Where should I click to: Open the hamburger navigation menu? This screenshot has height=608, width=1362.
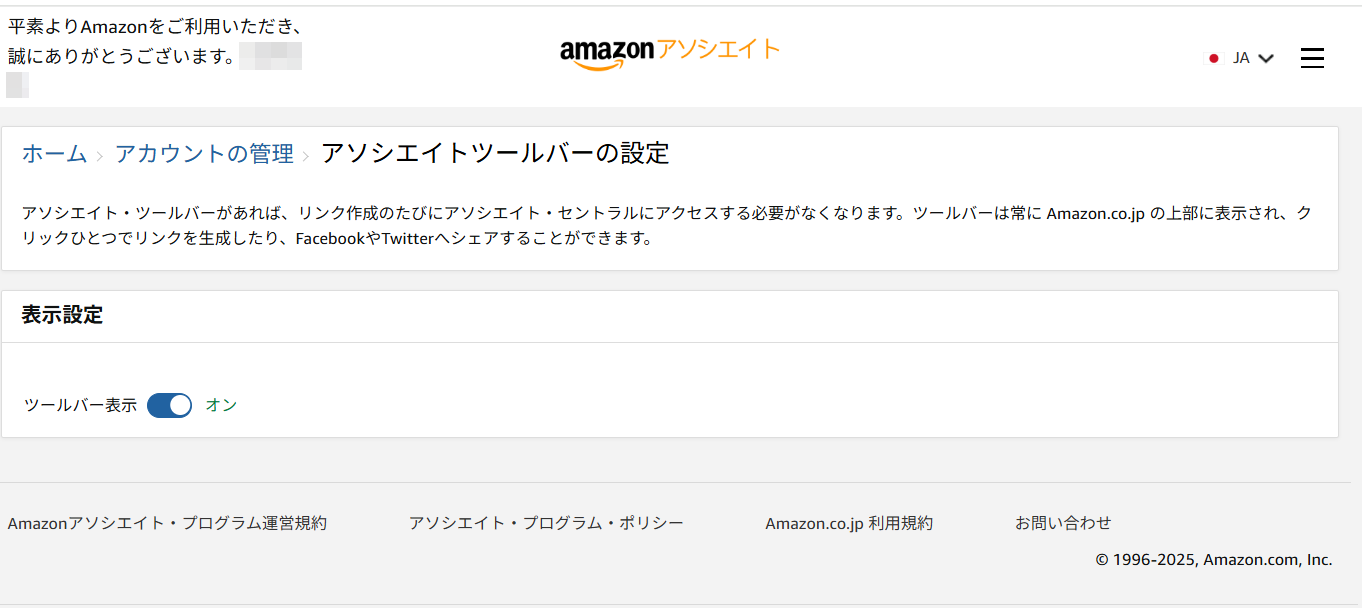[x=1312, y=58]
